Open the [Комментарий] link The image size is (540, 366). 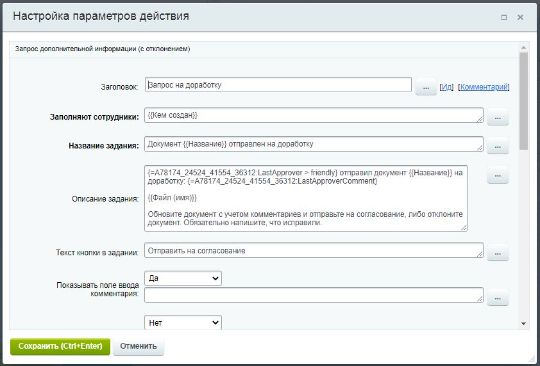(484, 87)
